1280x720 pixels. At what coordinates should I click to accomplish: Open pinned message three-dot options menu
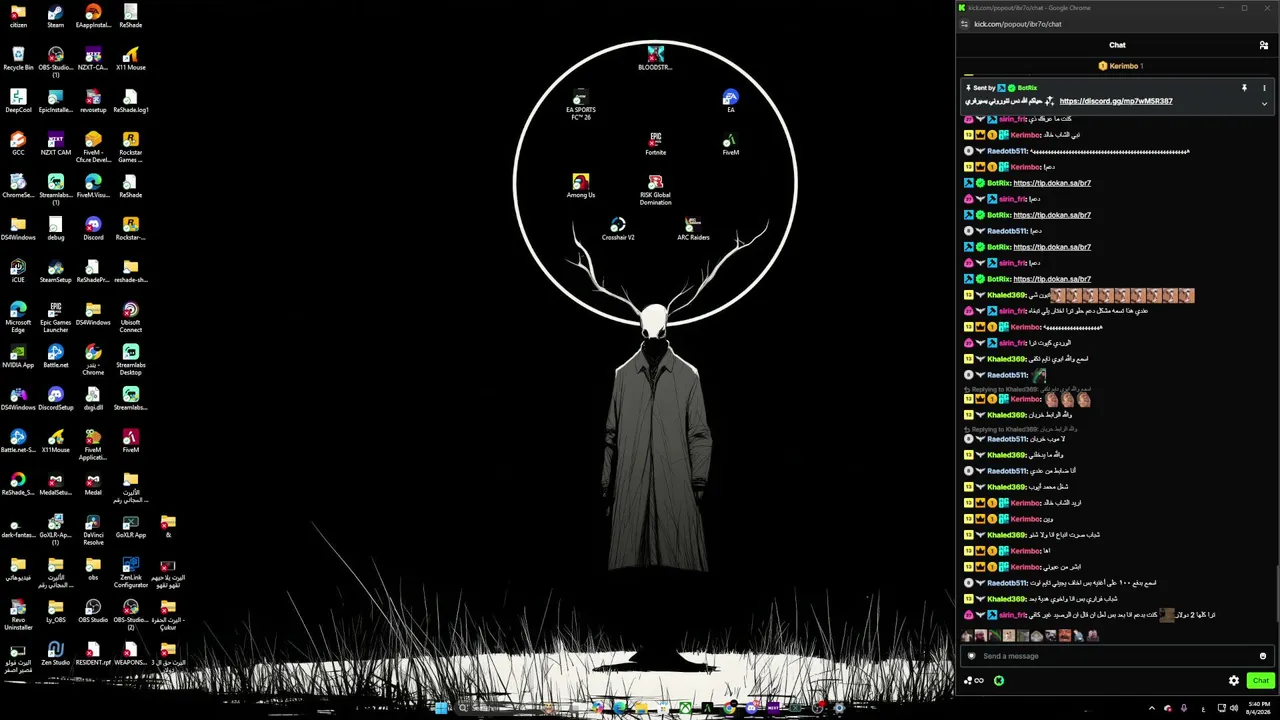click(1264, 88)
